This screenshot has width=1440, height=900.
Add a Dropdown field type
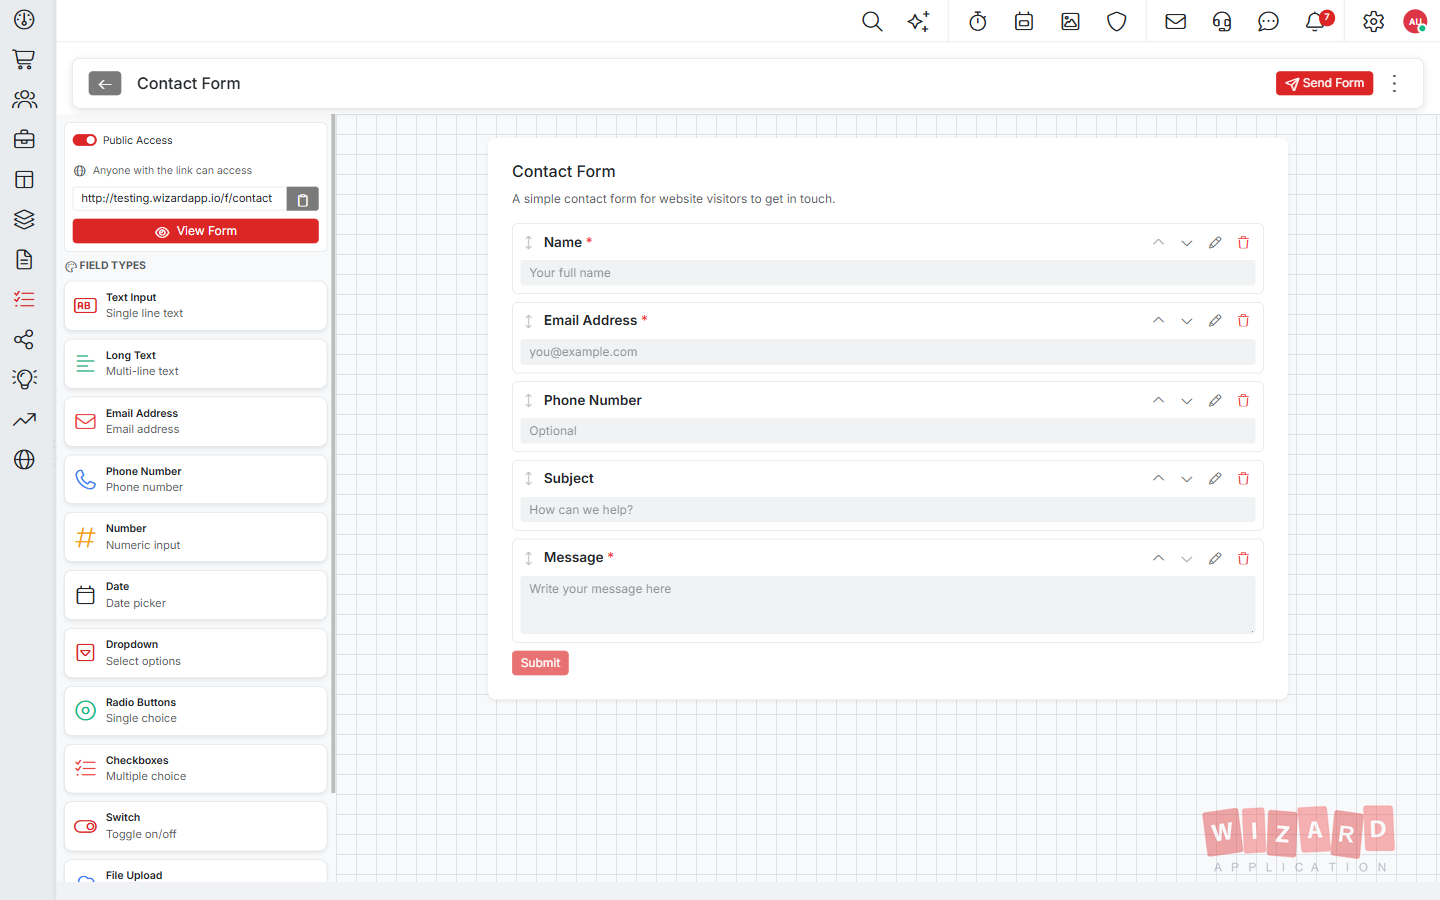click(x=196, y=653)
